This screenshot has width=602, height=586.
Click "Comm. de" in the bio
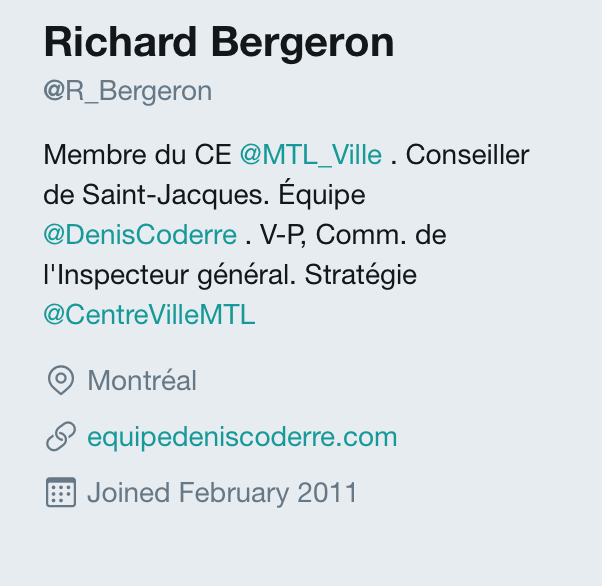coord(380,235)
